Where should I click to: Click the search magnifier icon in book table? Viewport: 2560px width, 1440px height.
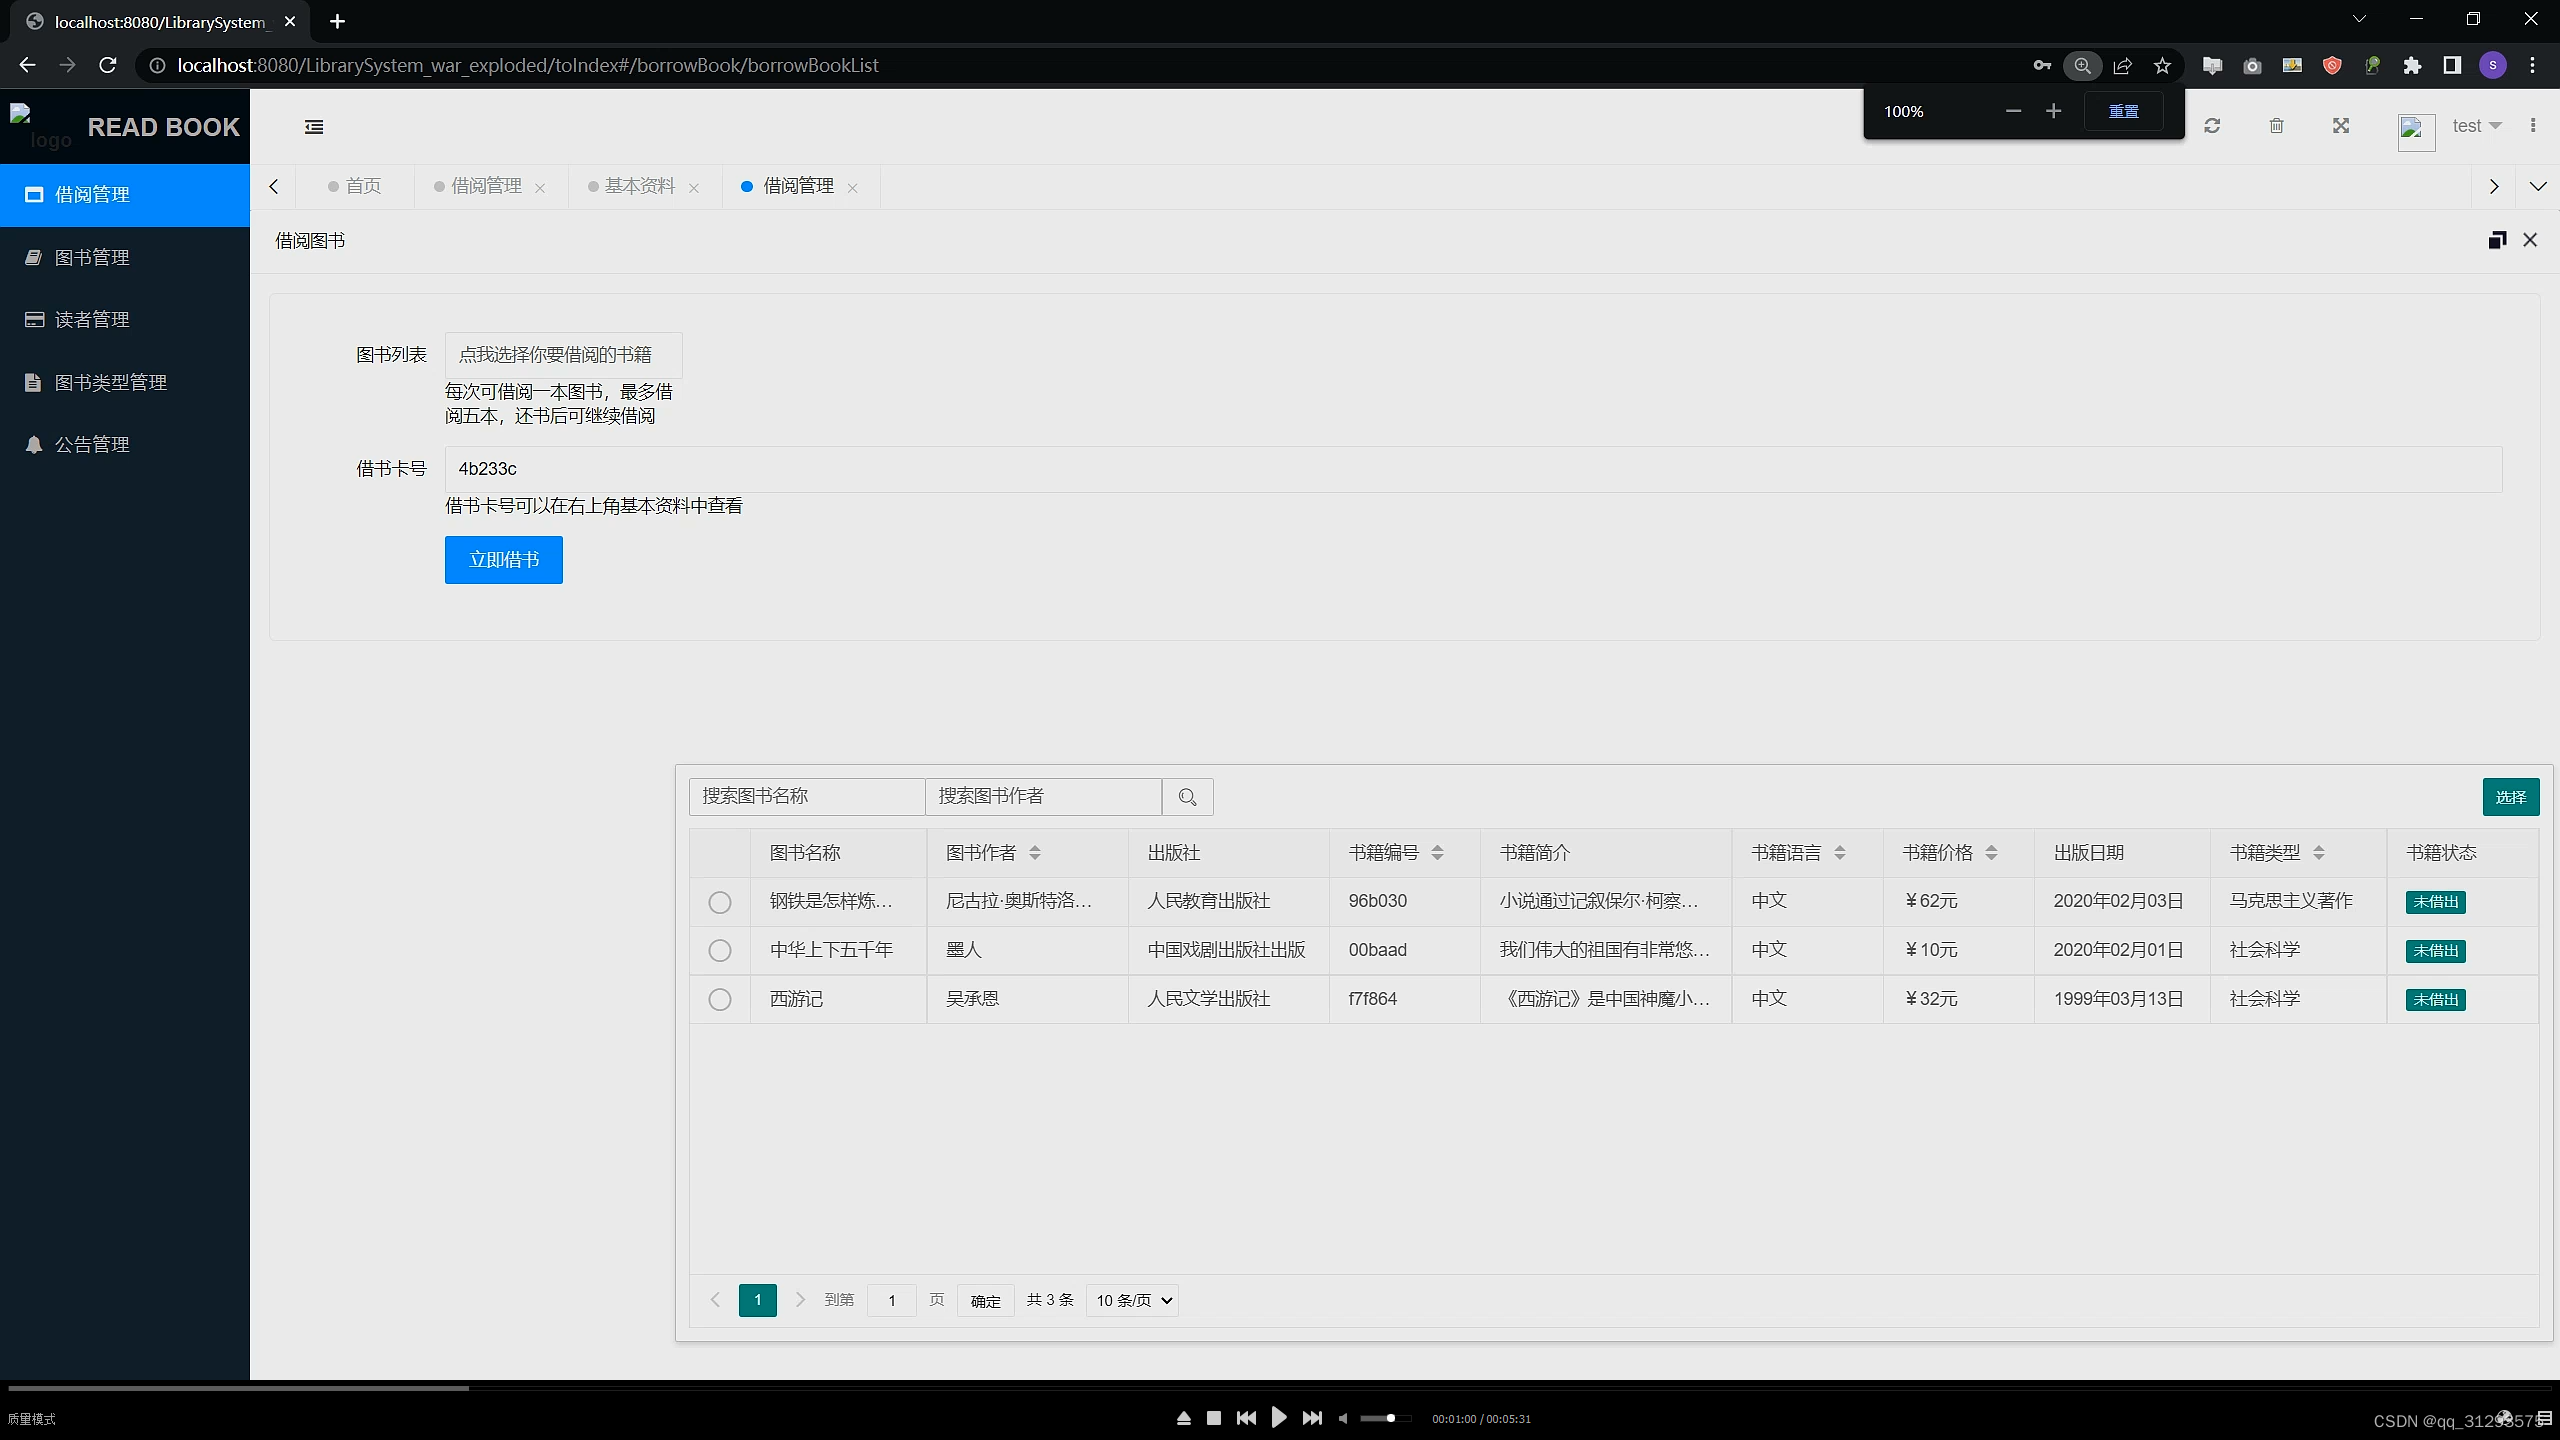(1187, 797)
